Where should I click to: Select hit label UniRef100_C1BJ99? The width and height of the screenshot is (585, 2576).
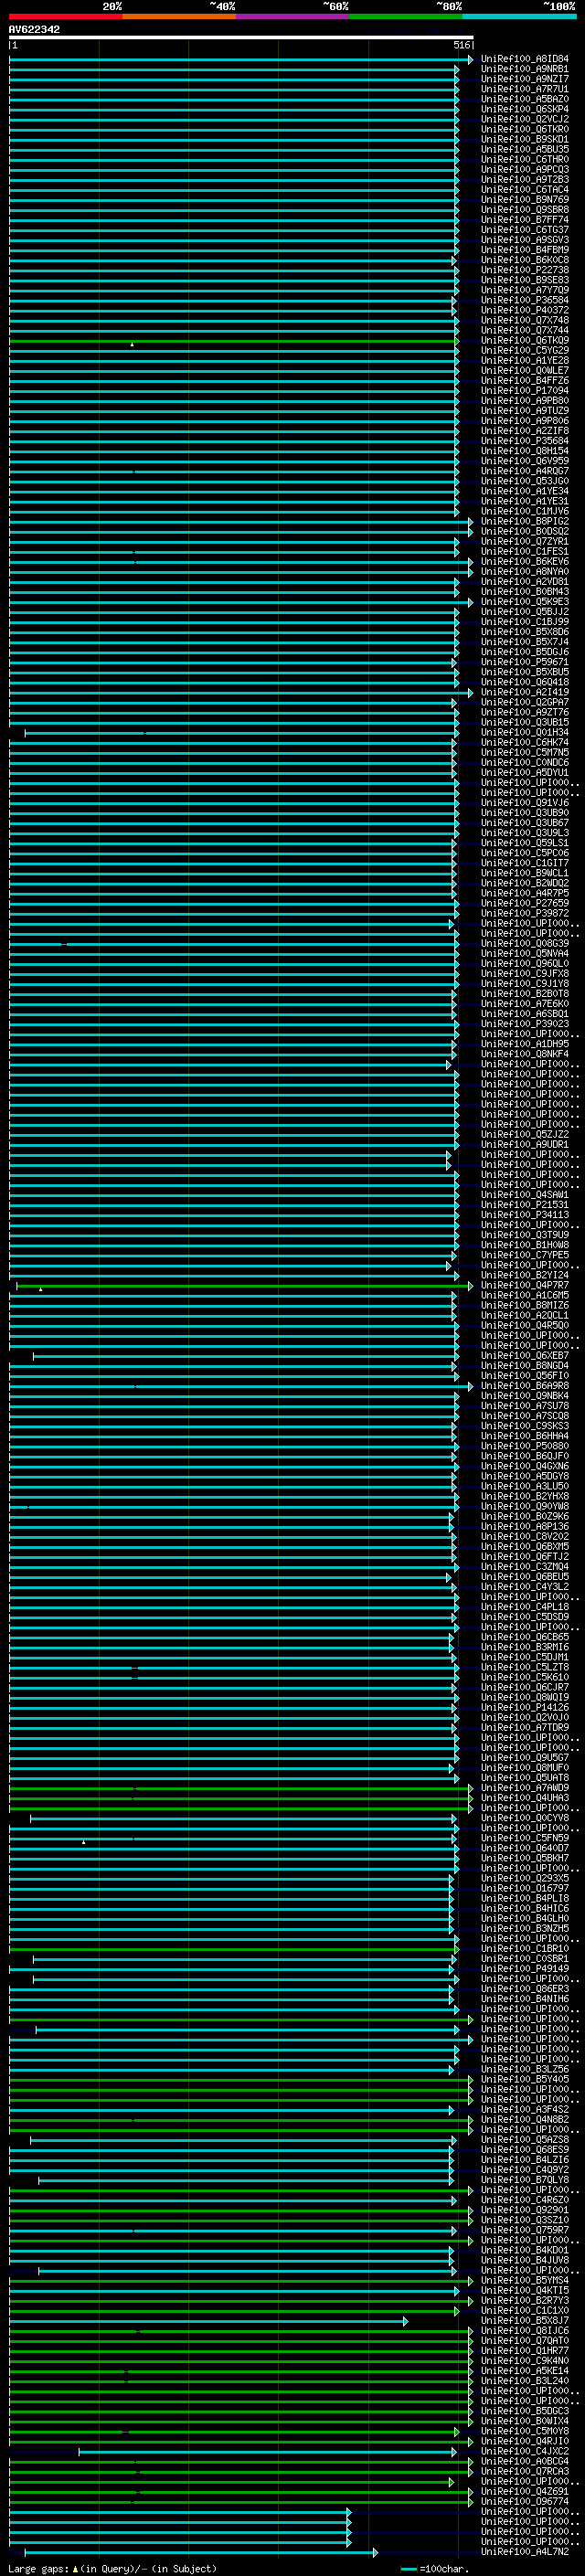pos(525,622)
